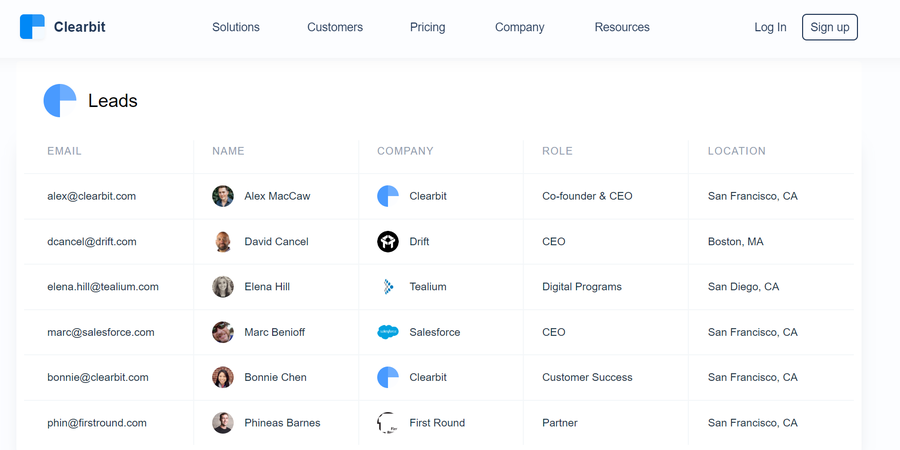Image resolution: width=900 pixels, height=450 pixels.
Task: Click the Salesforce cloud logo
Action: pyautogui.click(x=388, y=332)
